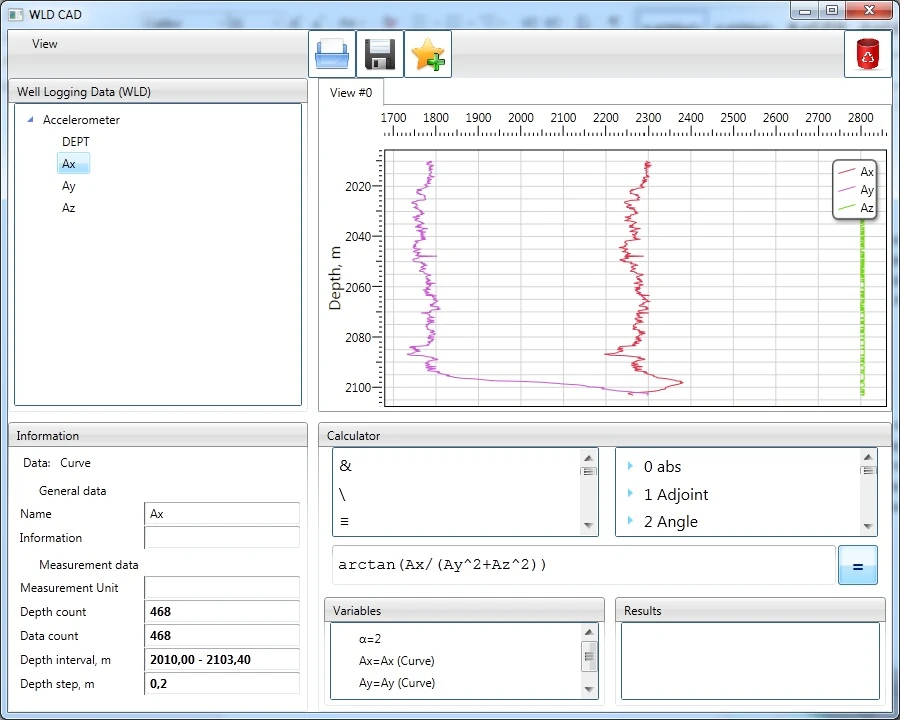Open the View menu
This screenshot has width=900, height=720.
pyautogui.click(x=45, y=44)
